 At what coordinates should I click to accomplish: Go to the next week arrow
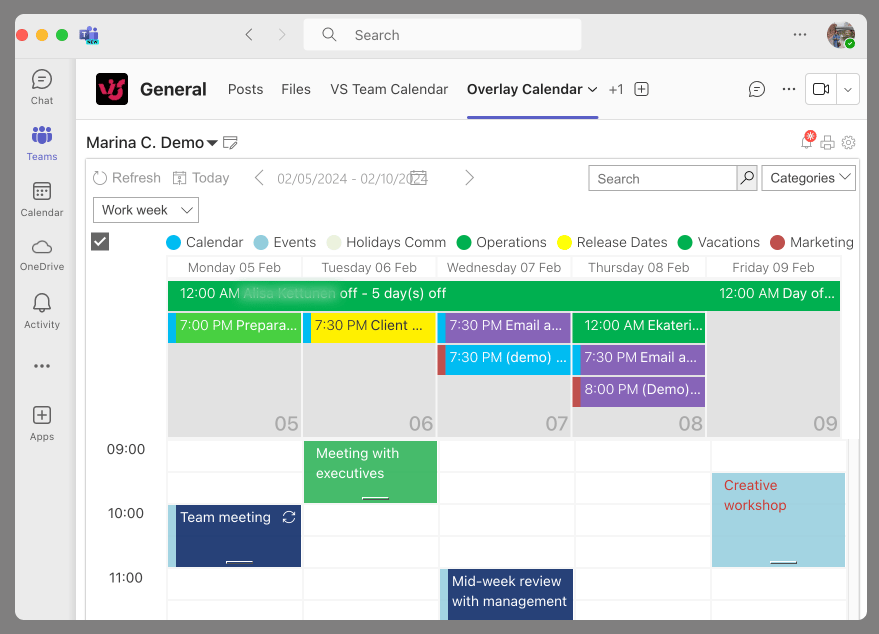pyautogui.click(x=470, y=178)
